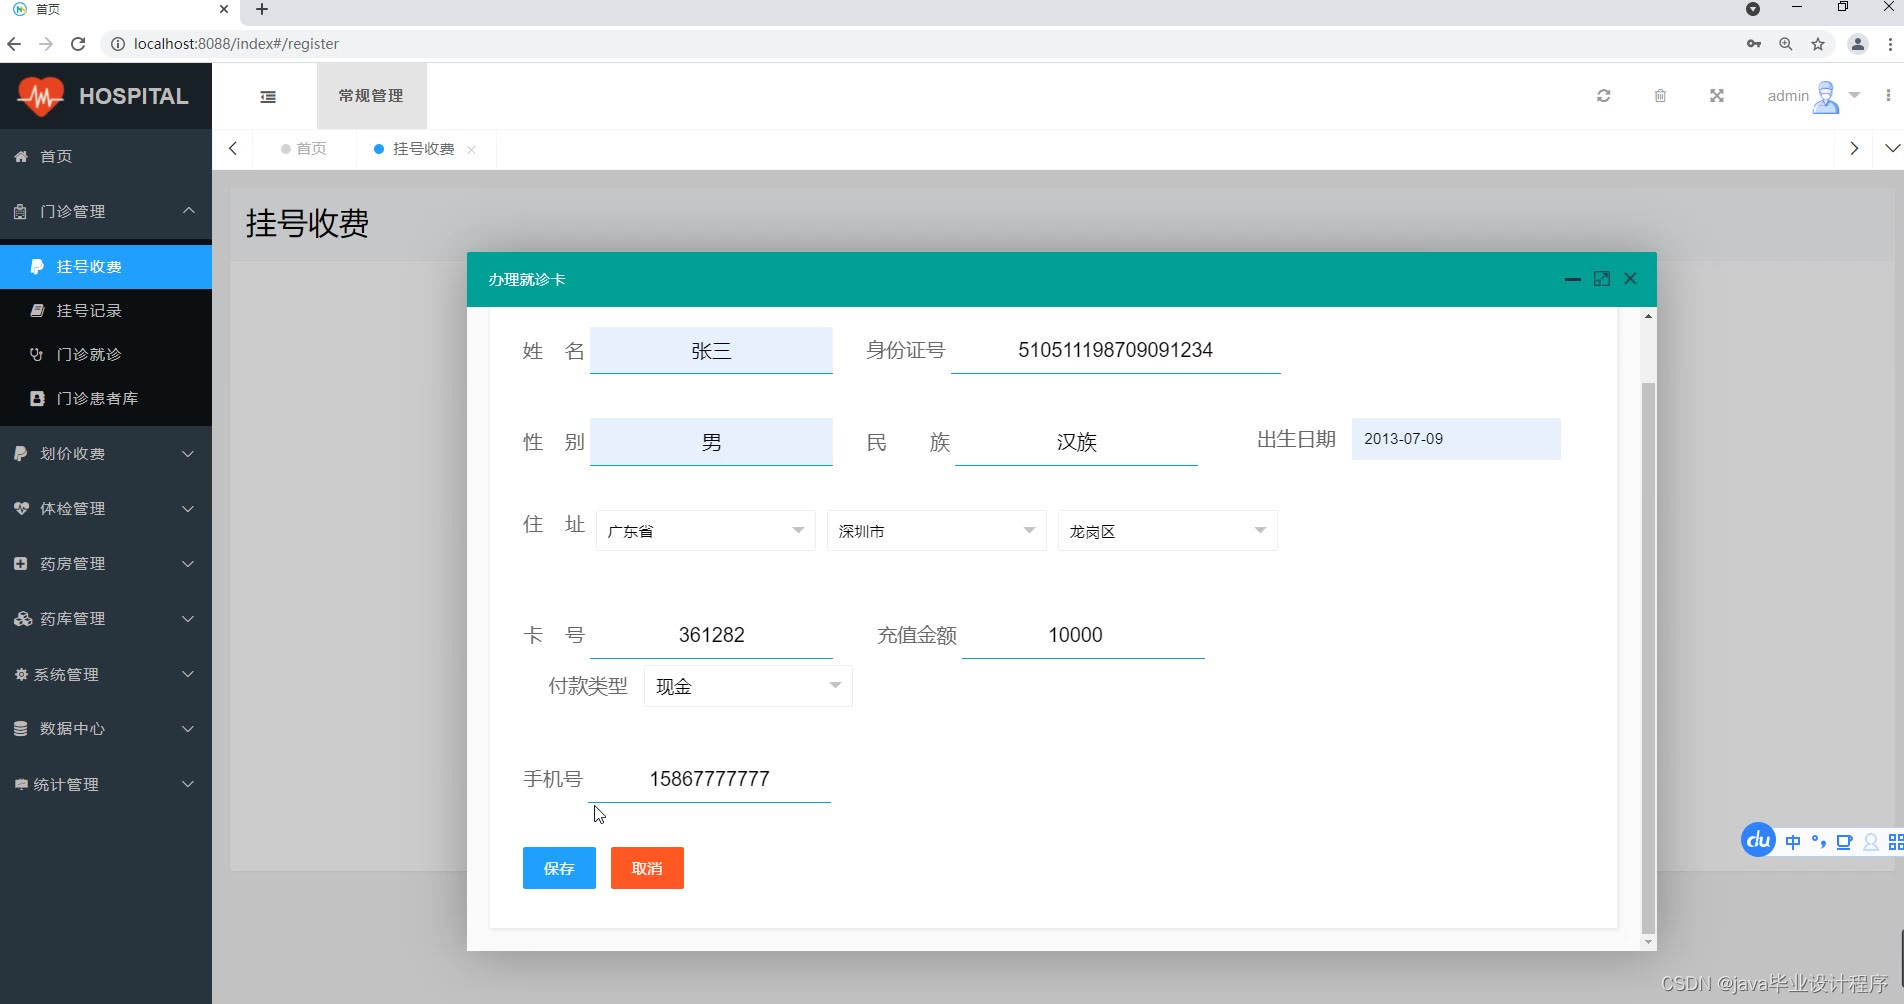Switch to the 首页 page tab
Viewport: 1904px width, 1004px height.
[304, 149]
